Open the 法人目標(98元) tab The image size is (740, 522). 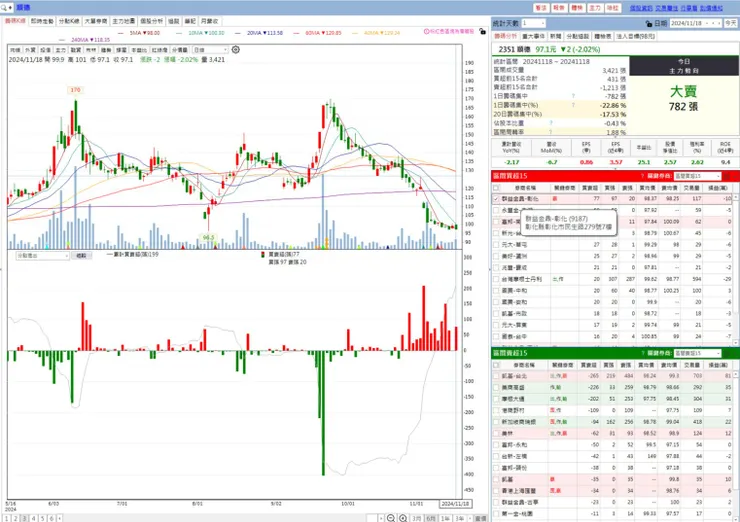point(635,36)
